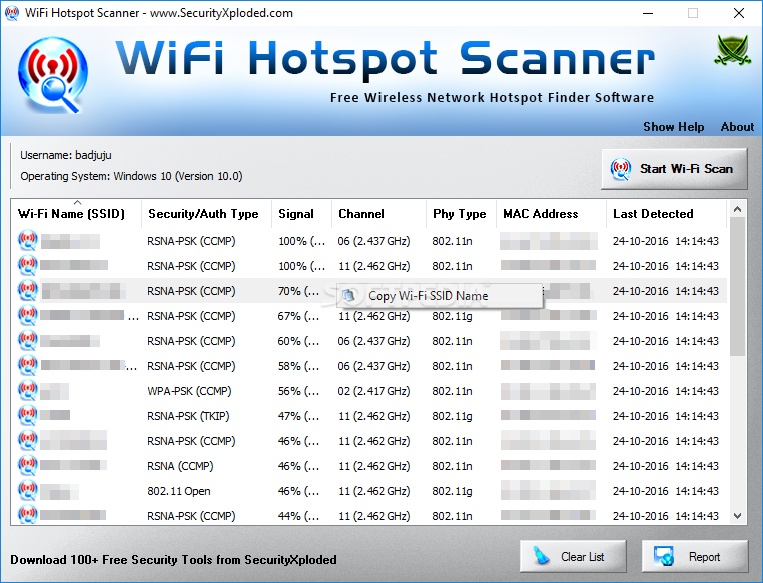763x583 pixels.
Task: Click the 02 (2.417 GHz) channel cell
Action: click(374, 391)
